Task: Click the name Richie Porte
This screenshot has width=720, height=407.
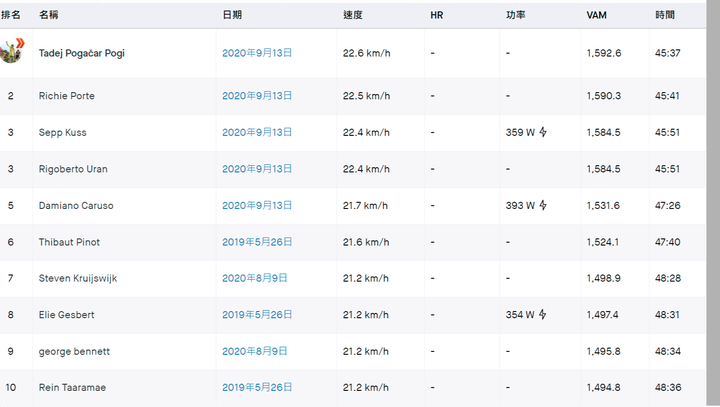Action: [67, 96]
